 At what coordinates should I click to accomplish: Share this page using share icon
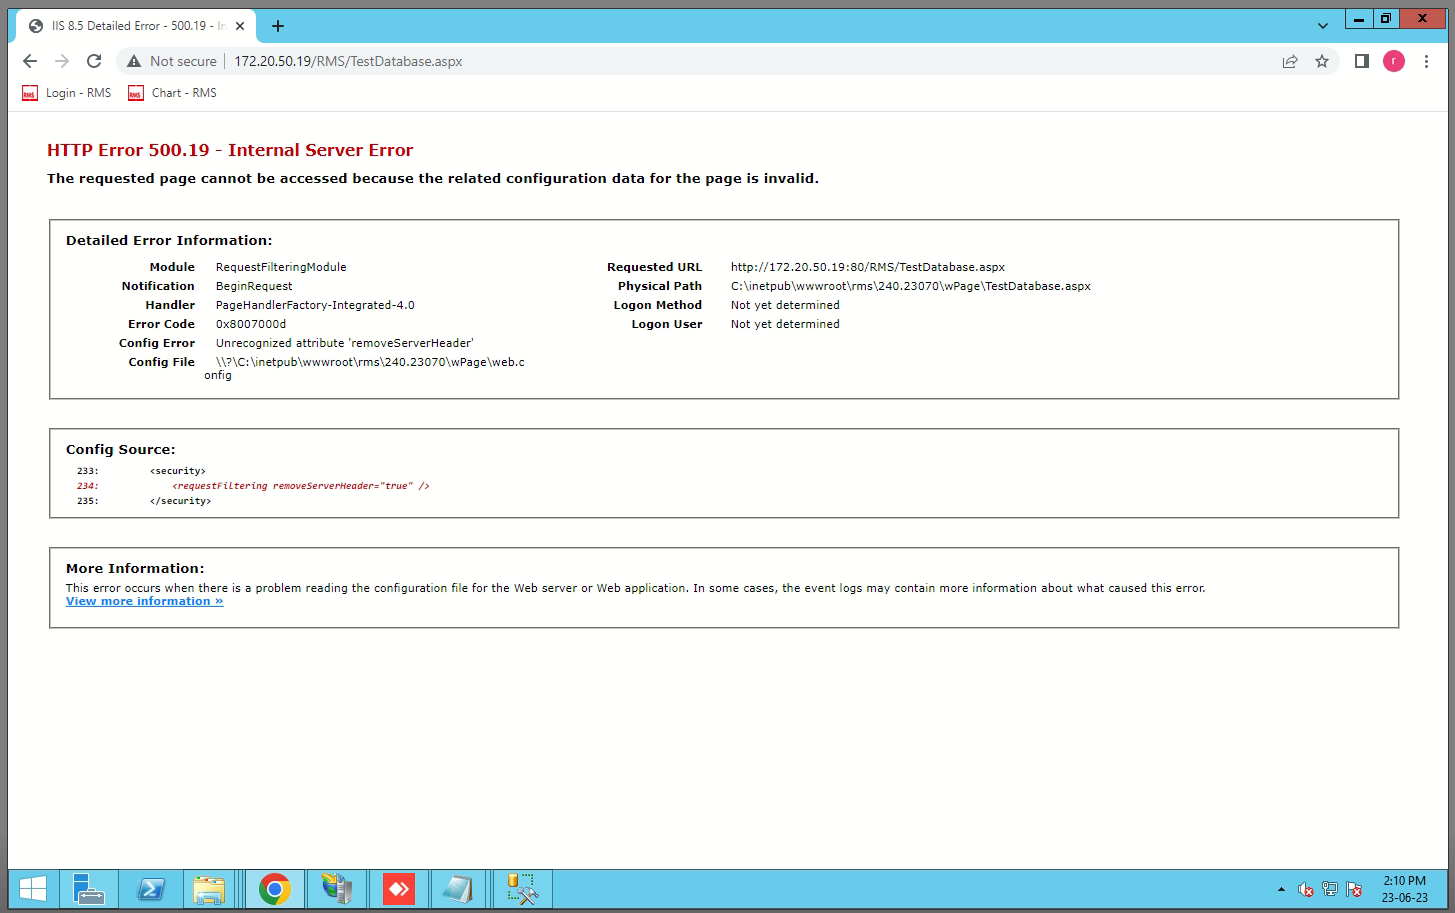pyautogui.click(x=1290, y=61)
